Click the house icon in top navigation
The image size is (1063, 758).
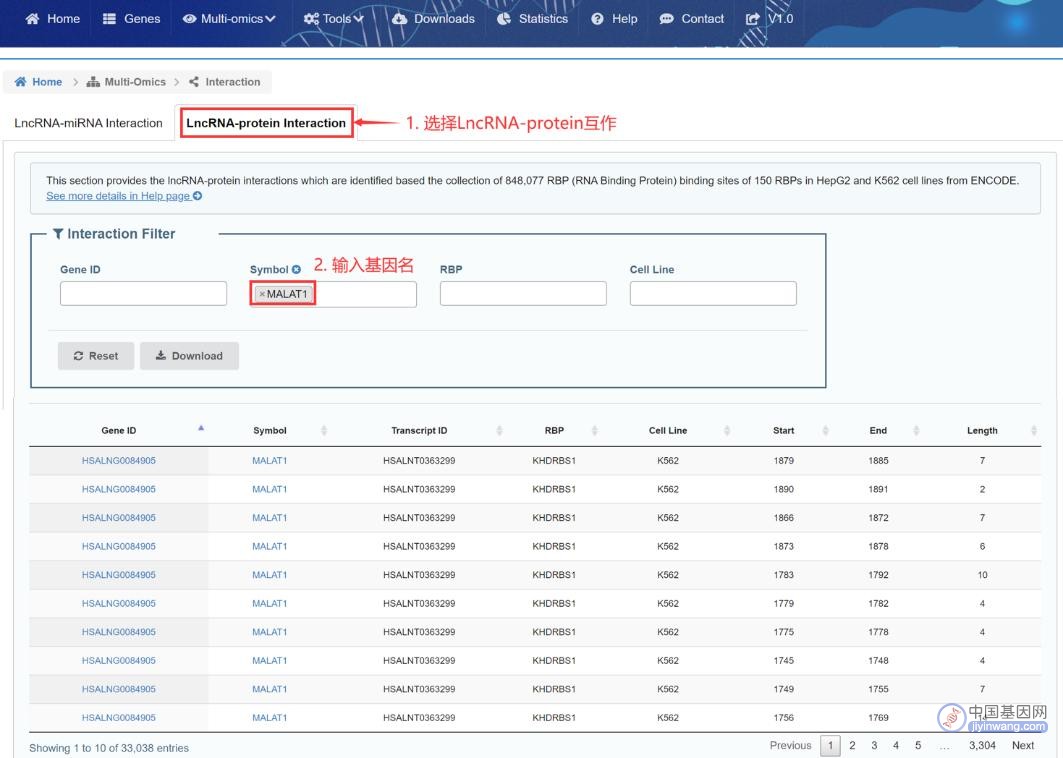coord(32,19)
